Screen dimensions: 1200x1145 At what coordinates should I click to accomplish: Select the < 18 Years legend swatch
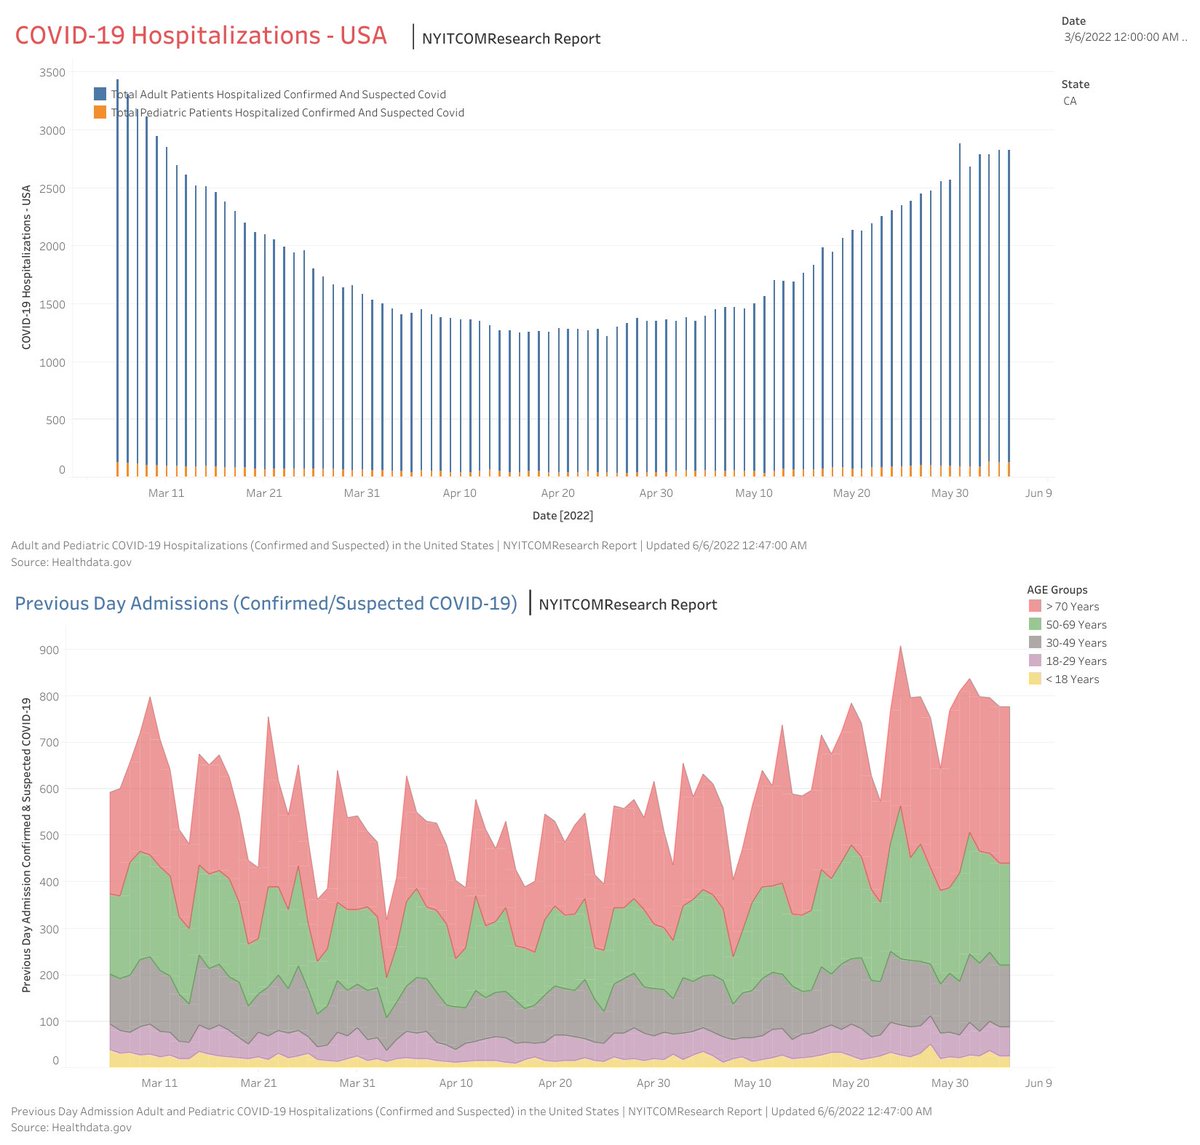click(1034, 679)
